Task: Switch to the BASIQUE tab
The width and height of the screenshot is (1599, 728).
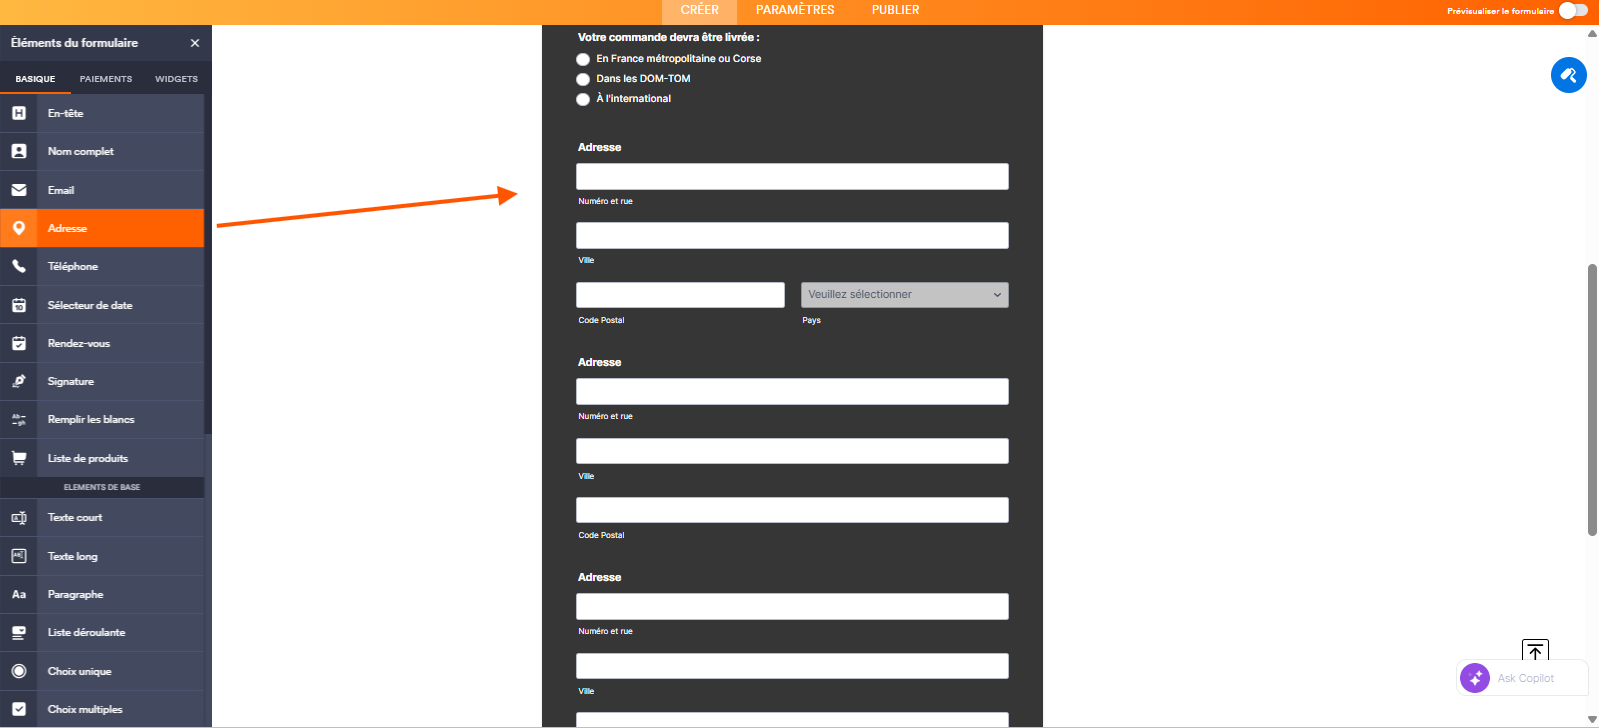Action: 35,79
